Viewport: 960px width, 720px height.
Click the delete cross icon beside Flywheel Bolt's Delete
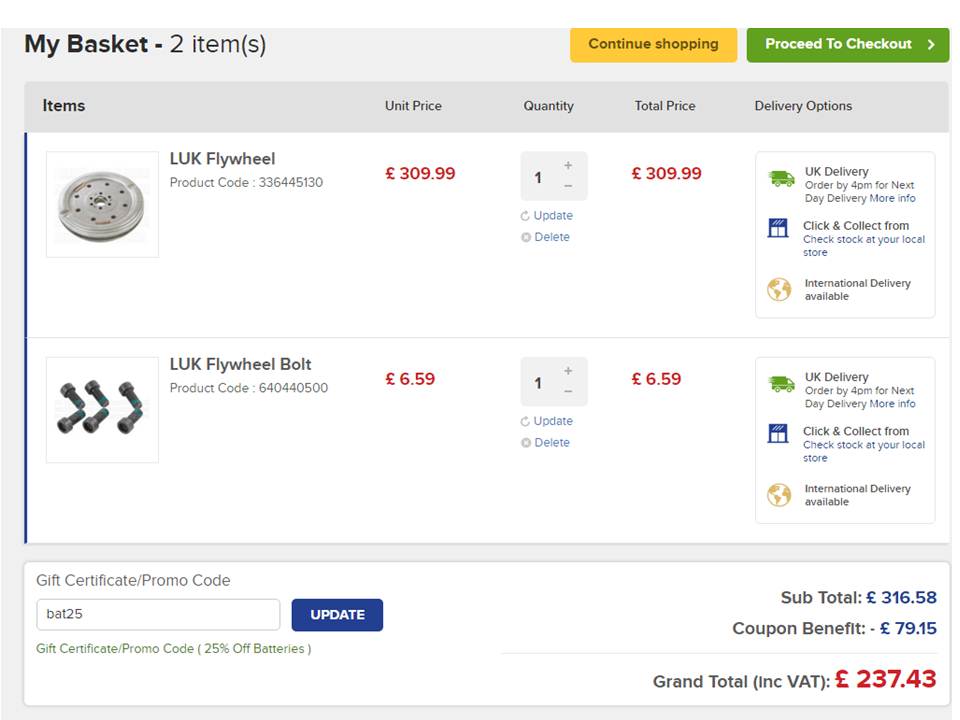click(526, 443)
